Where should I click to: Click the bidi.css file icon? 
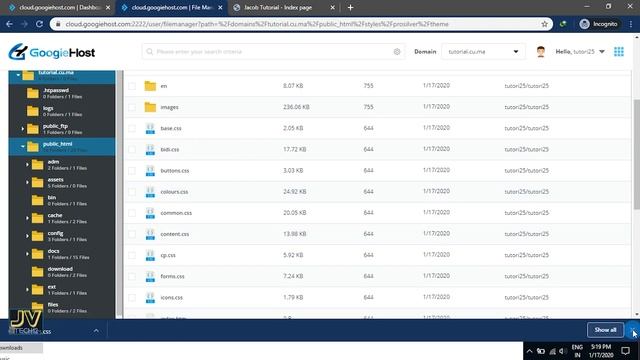[150, 149]
